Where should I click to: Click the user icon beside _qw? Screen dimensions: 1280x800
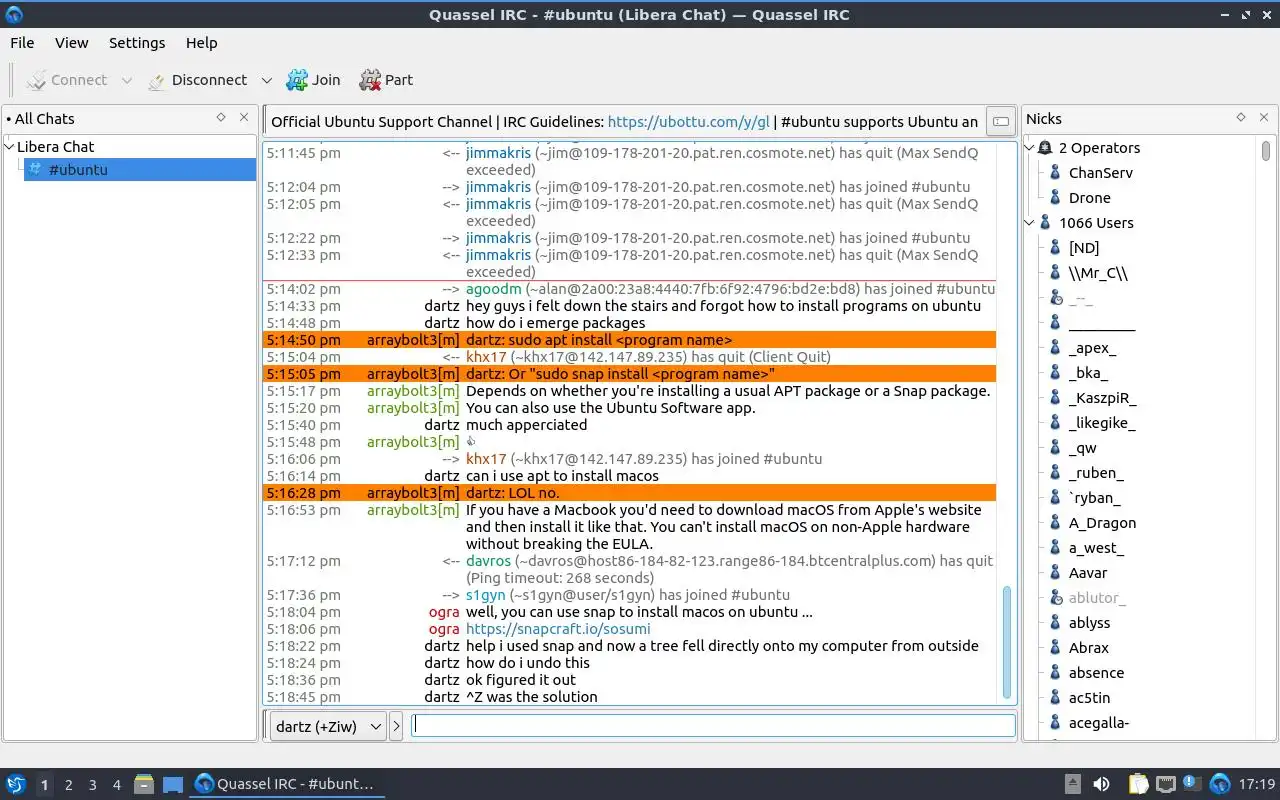coord(1055,448)
